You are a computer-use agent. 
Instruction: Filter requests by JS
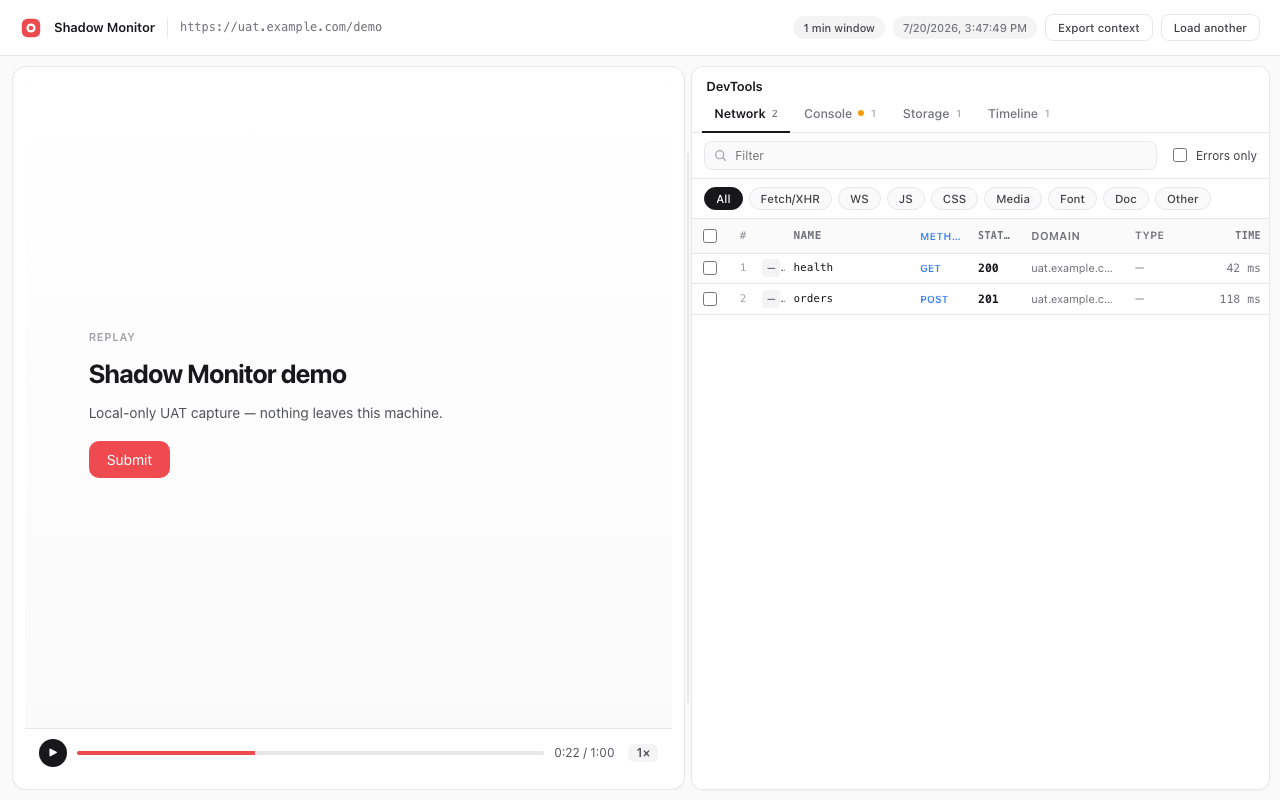pos(906,199)
